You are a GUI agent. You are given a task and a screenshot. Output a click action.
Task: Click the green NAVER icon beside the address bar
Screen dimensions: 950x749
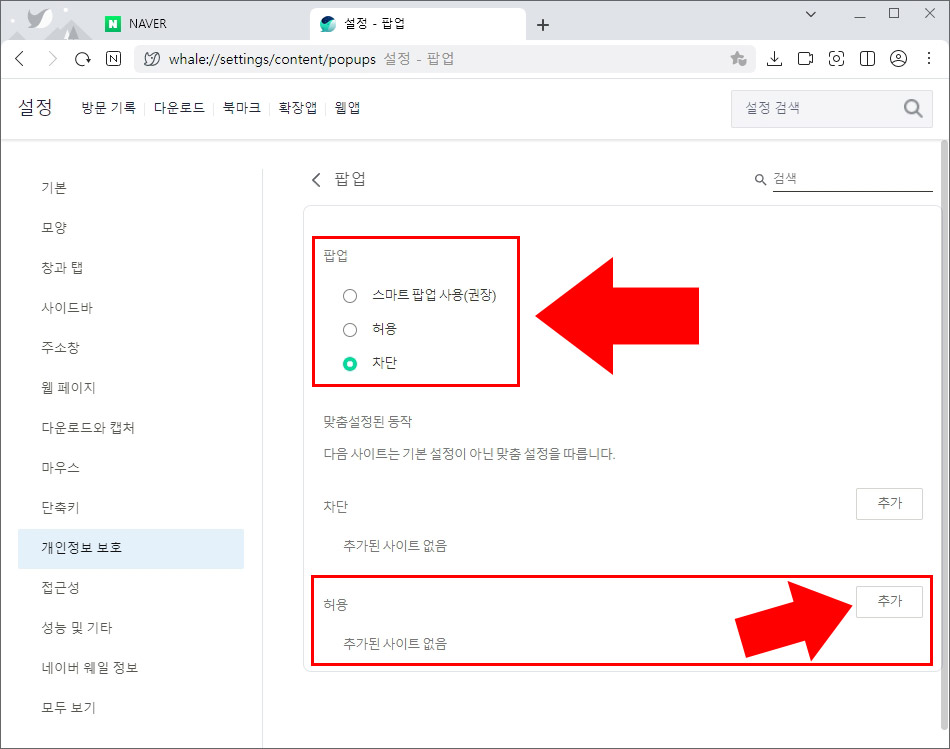[x=113, y=58]
